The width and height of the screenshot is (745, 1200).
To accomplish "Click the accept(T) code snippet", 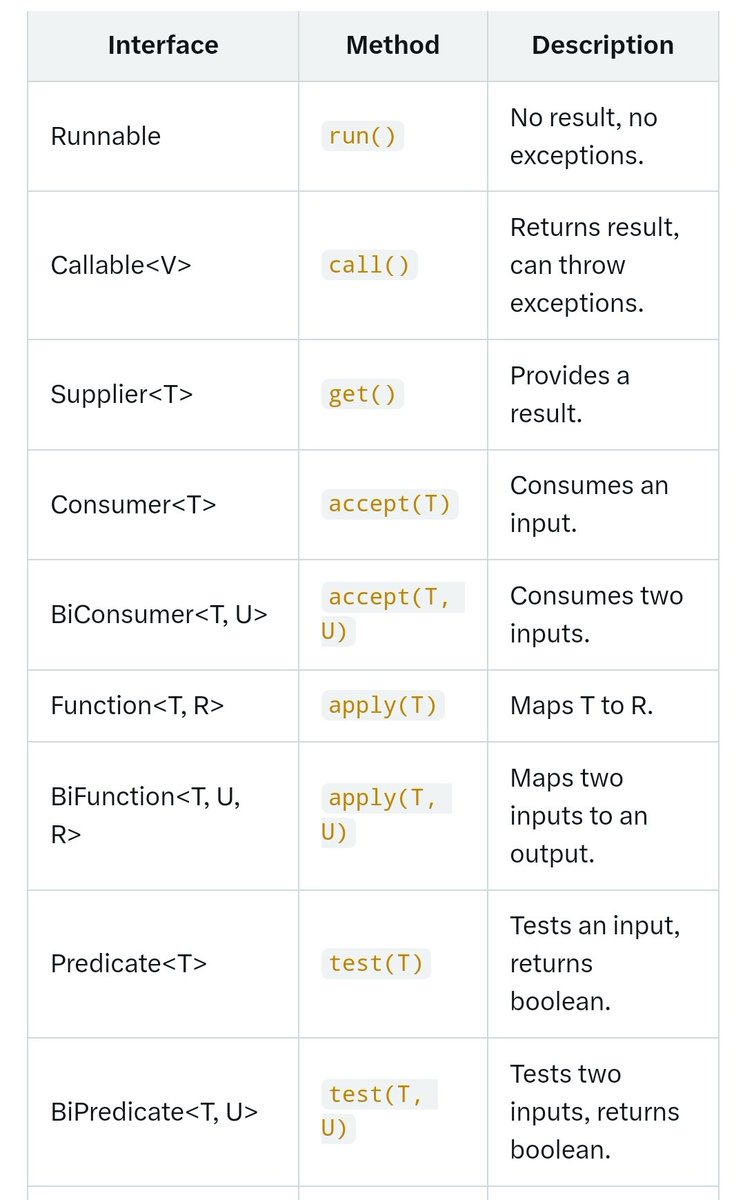I will pyautogui.click(x=390, y=504).
